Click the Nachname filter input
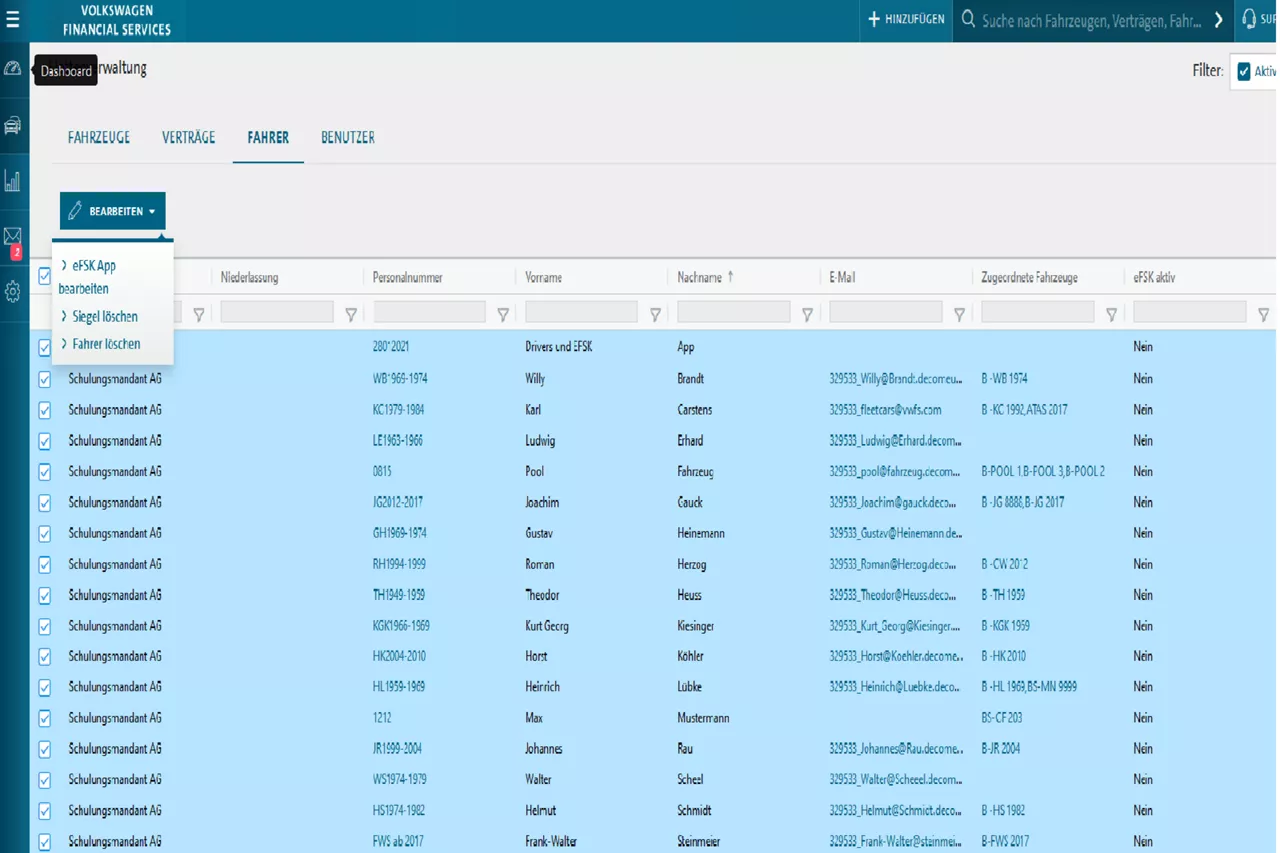The width and height of the screenshot is (1280, 853). (x=733, y=312)
